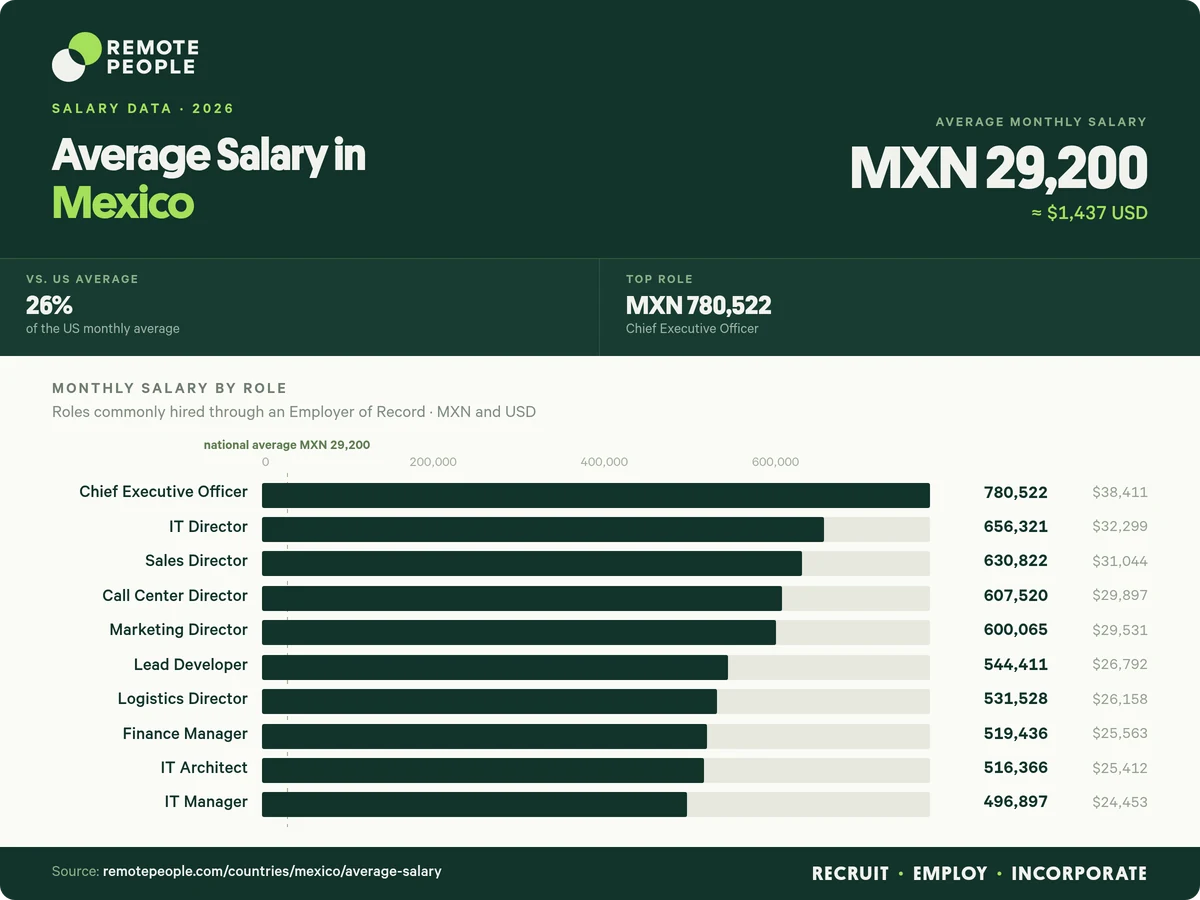Click the 'IT Director' row label
The image size is (1200, 900).
click(x=208, y=526)
